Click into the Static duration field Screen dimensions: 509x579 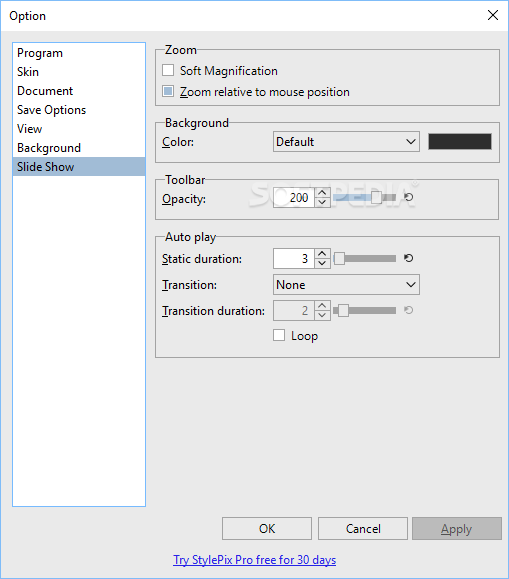(x=294, y=258)
